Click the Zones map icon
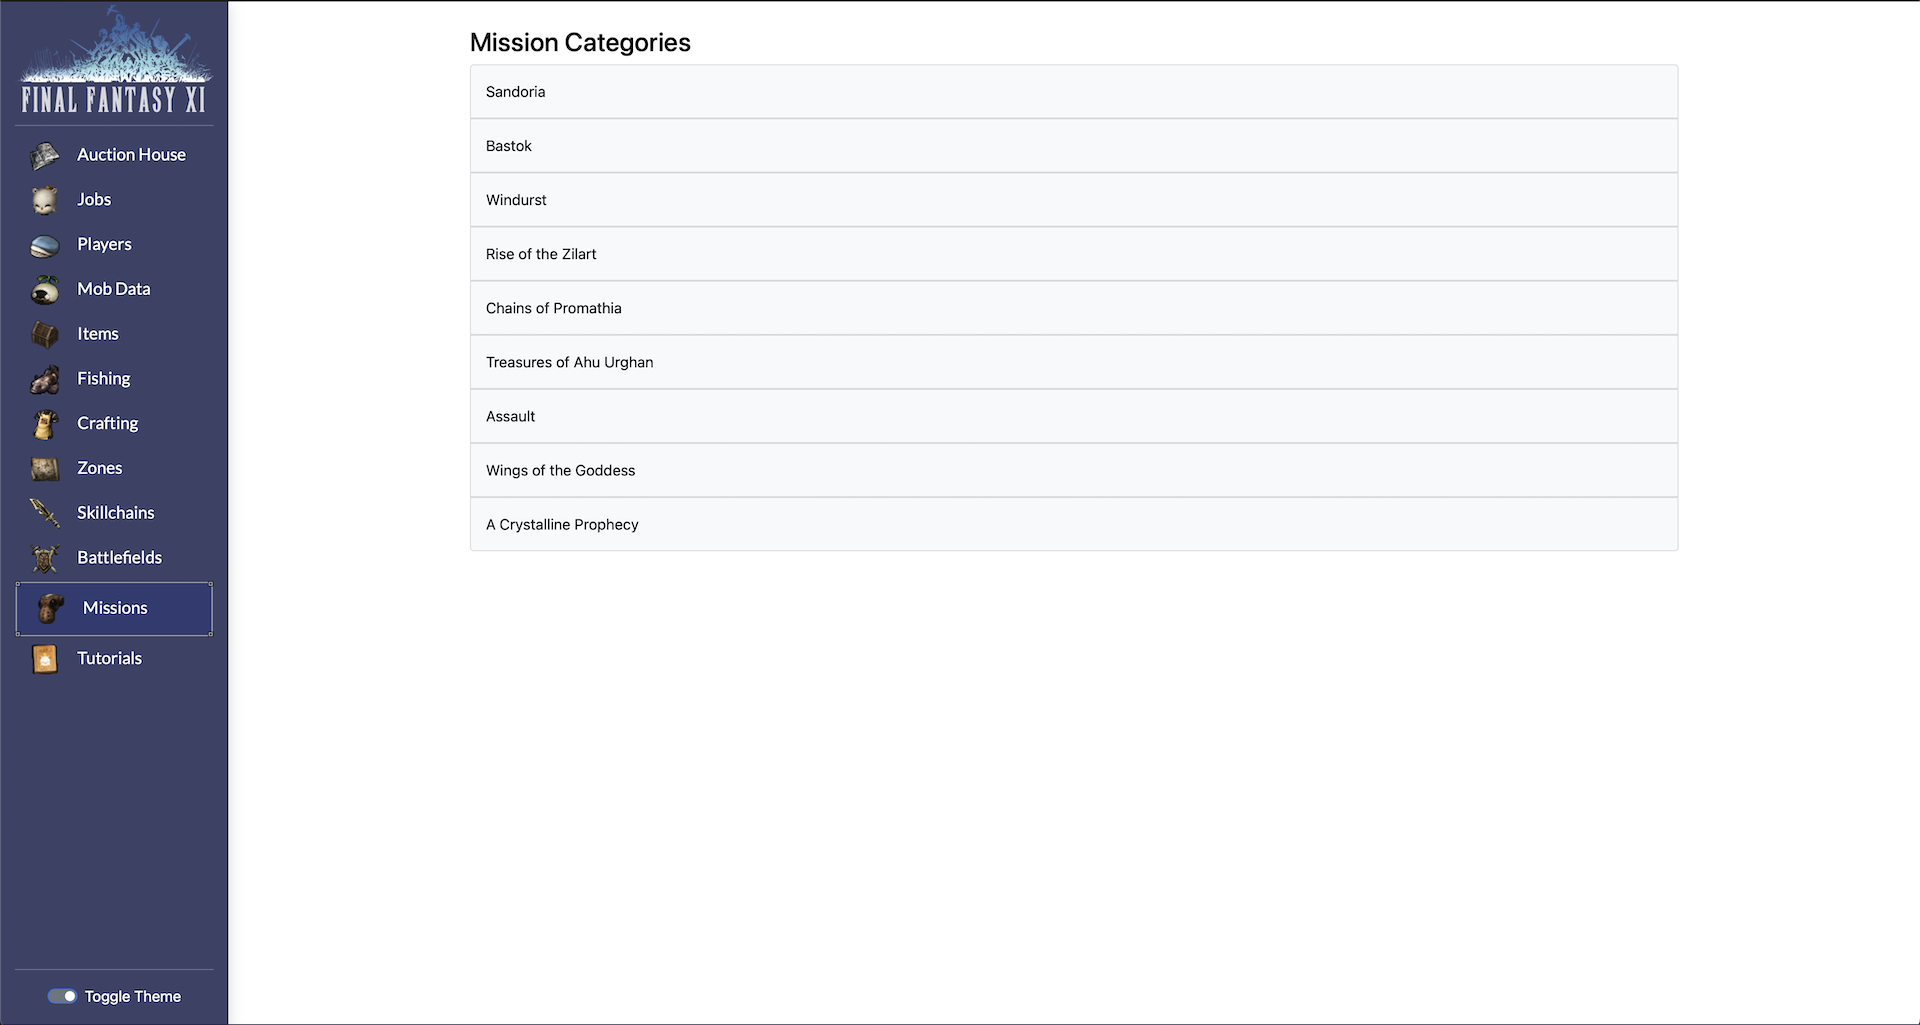The image size is (1920, 1025). 45,469
